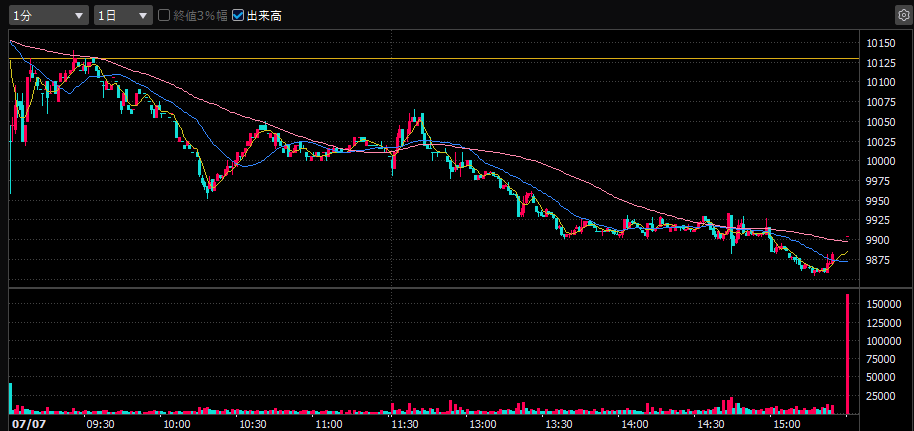Click the 11:00 time axis label
This screenshot has height=431, width=914.
pyautogui.click(x=329, y=424)
